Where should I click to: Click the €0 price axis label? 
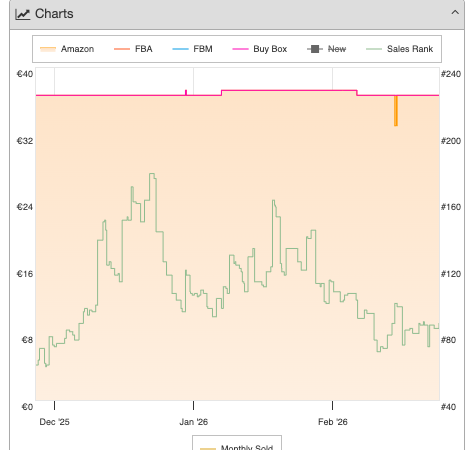pyautogui.click(x=27, y=407)
